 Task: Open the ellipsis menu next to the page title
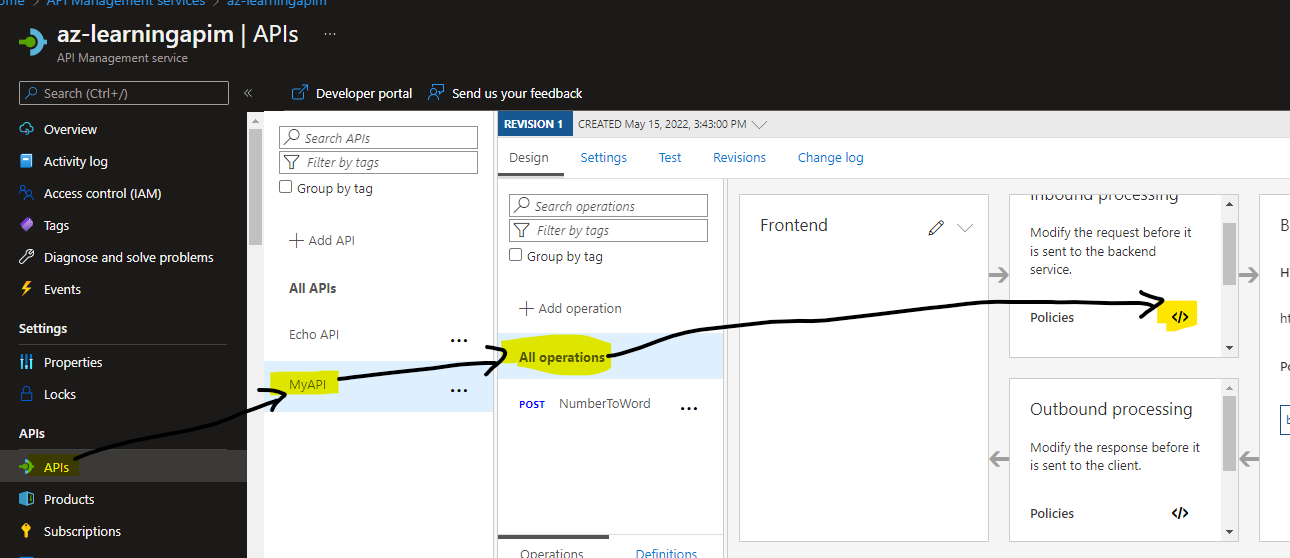point(330,33)
